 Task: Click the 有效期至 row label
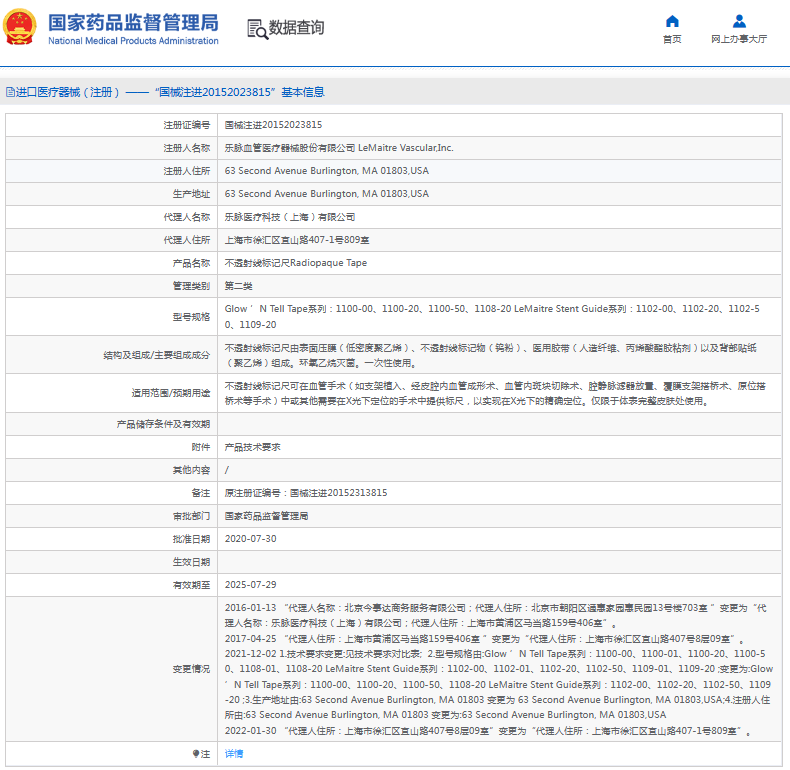point(191,585)
